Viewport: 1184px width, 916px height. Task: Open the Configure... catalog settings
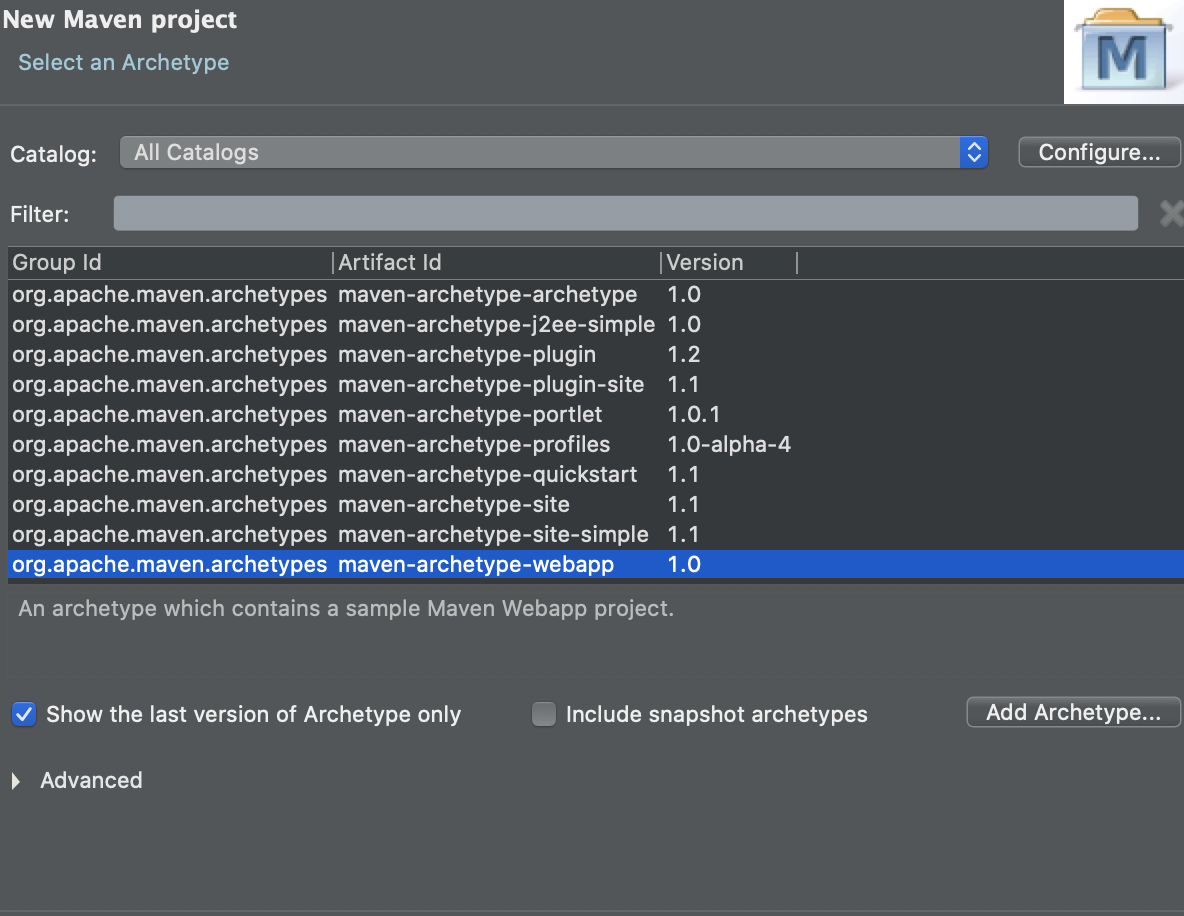point(1099,152)
